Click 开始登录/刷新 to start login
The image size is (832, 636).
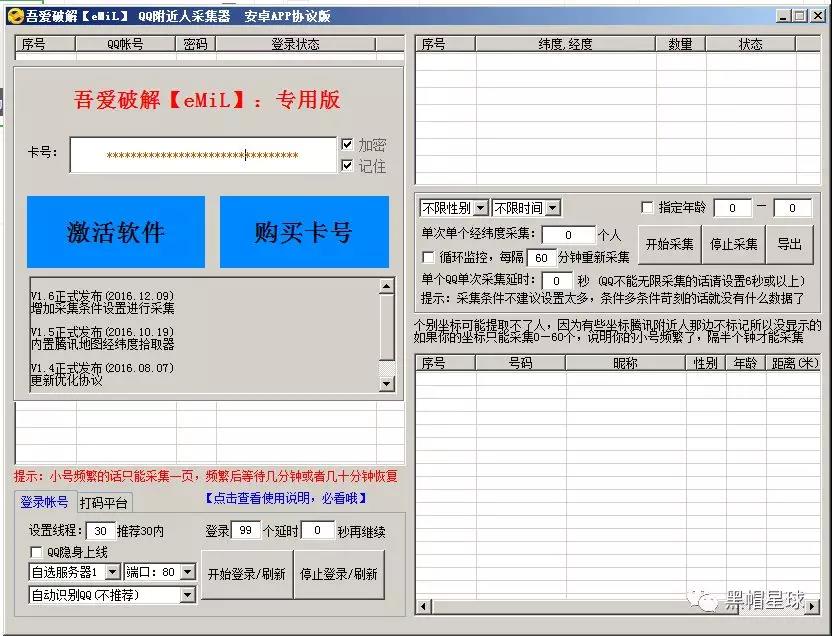click(246, 576)
